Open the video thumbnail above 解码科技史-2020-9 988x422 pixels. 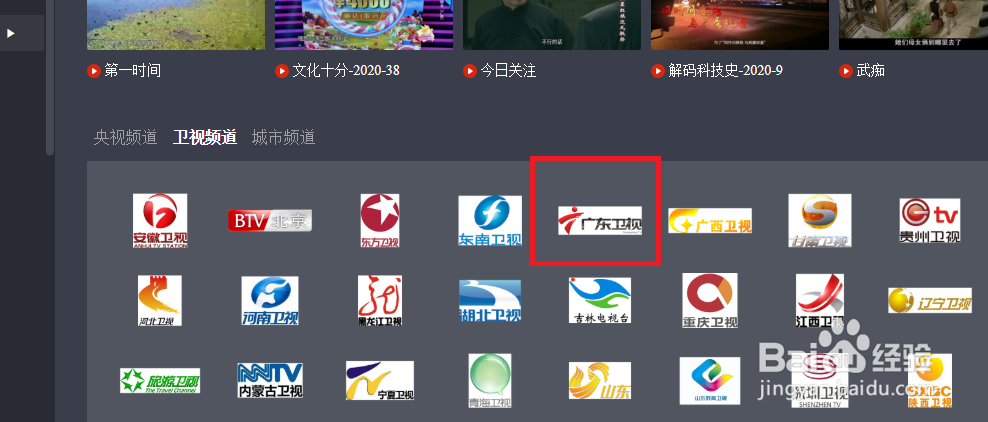740,25
